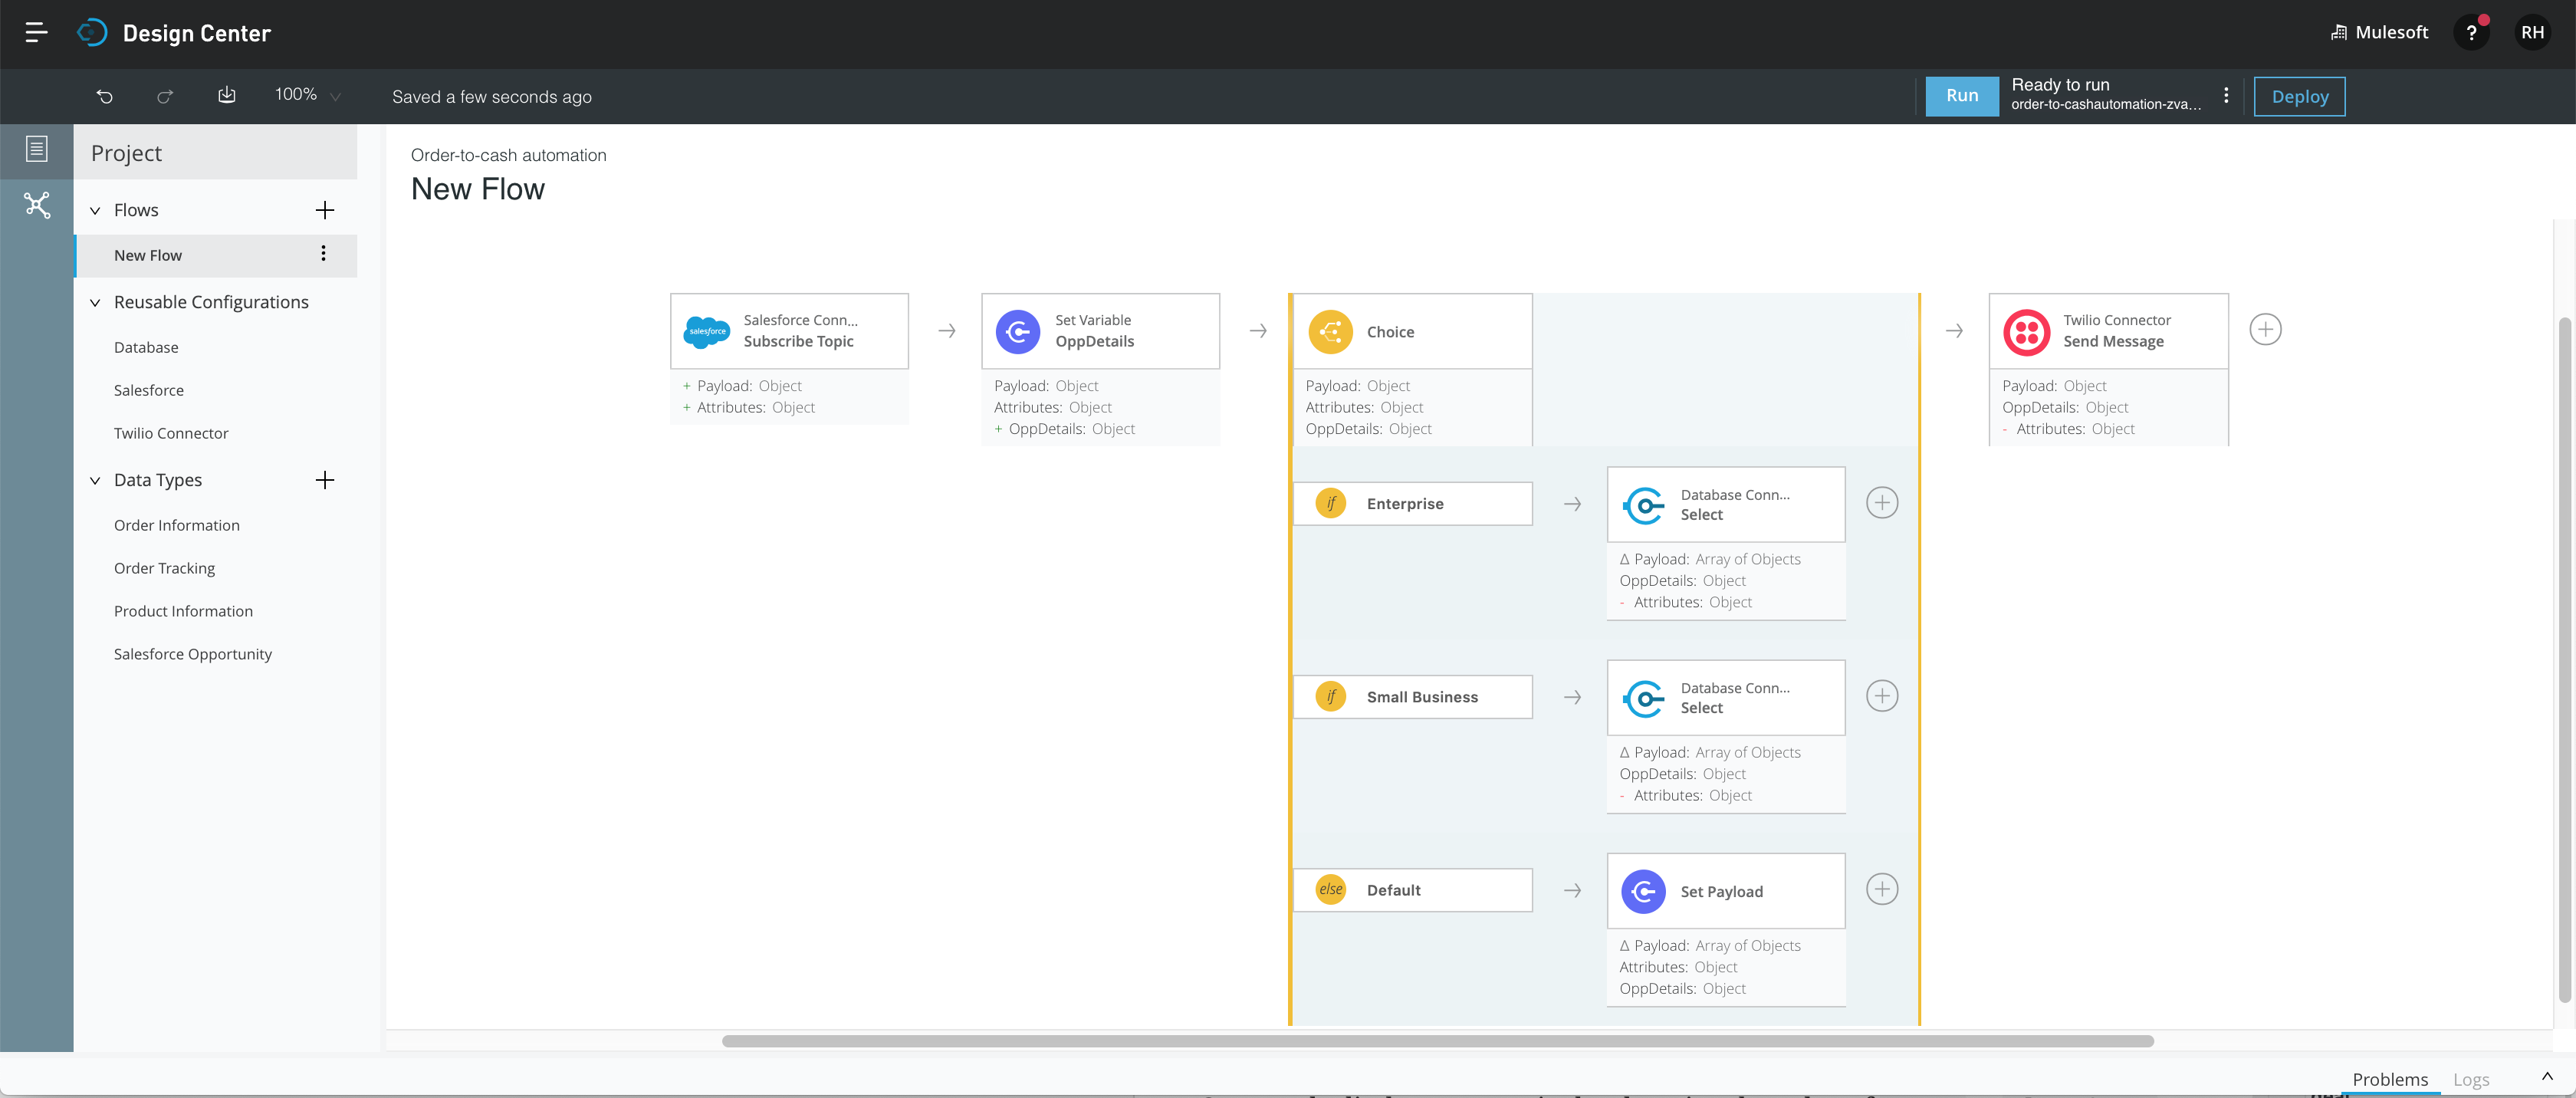2576x1098 pixels.
Task: Click the Choice router icon
Action: coord(1331,330)
